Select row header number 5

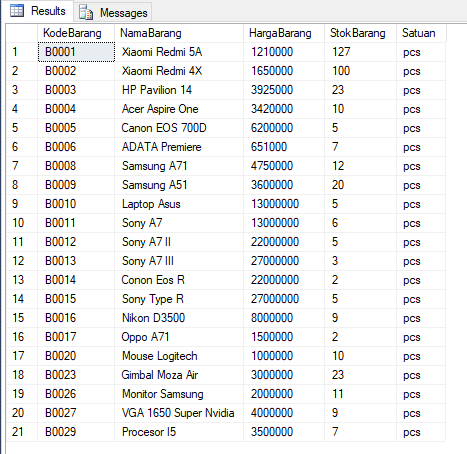22,128
